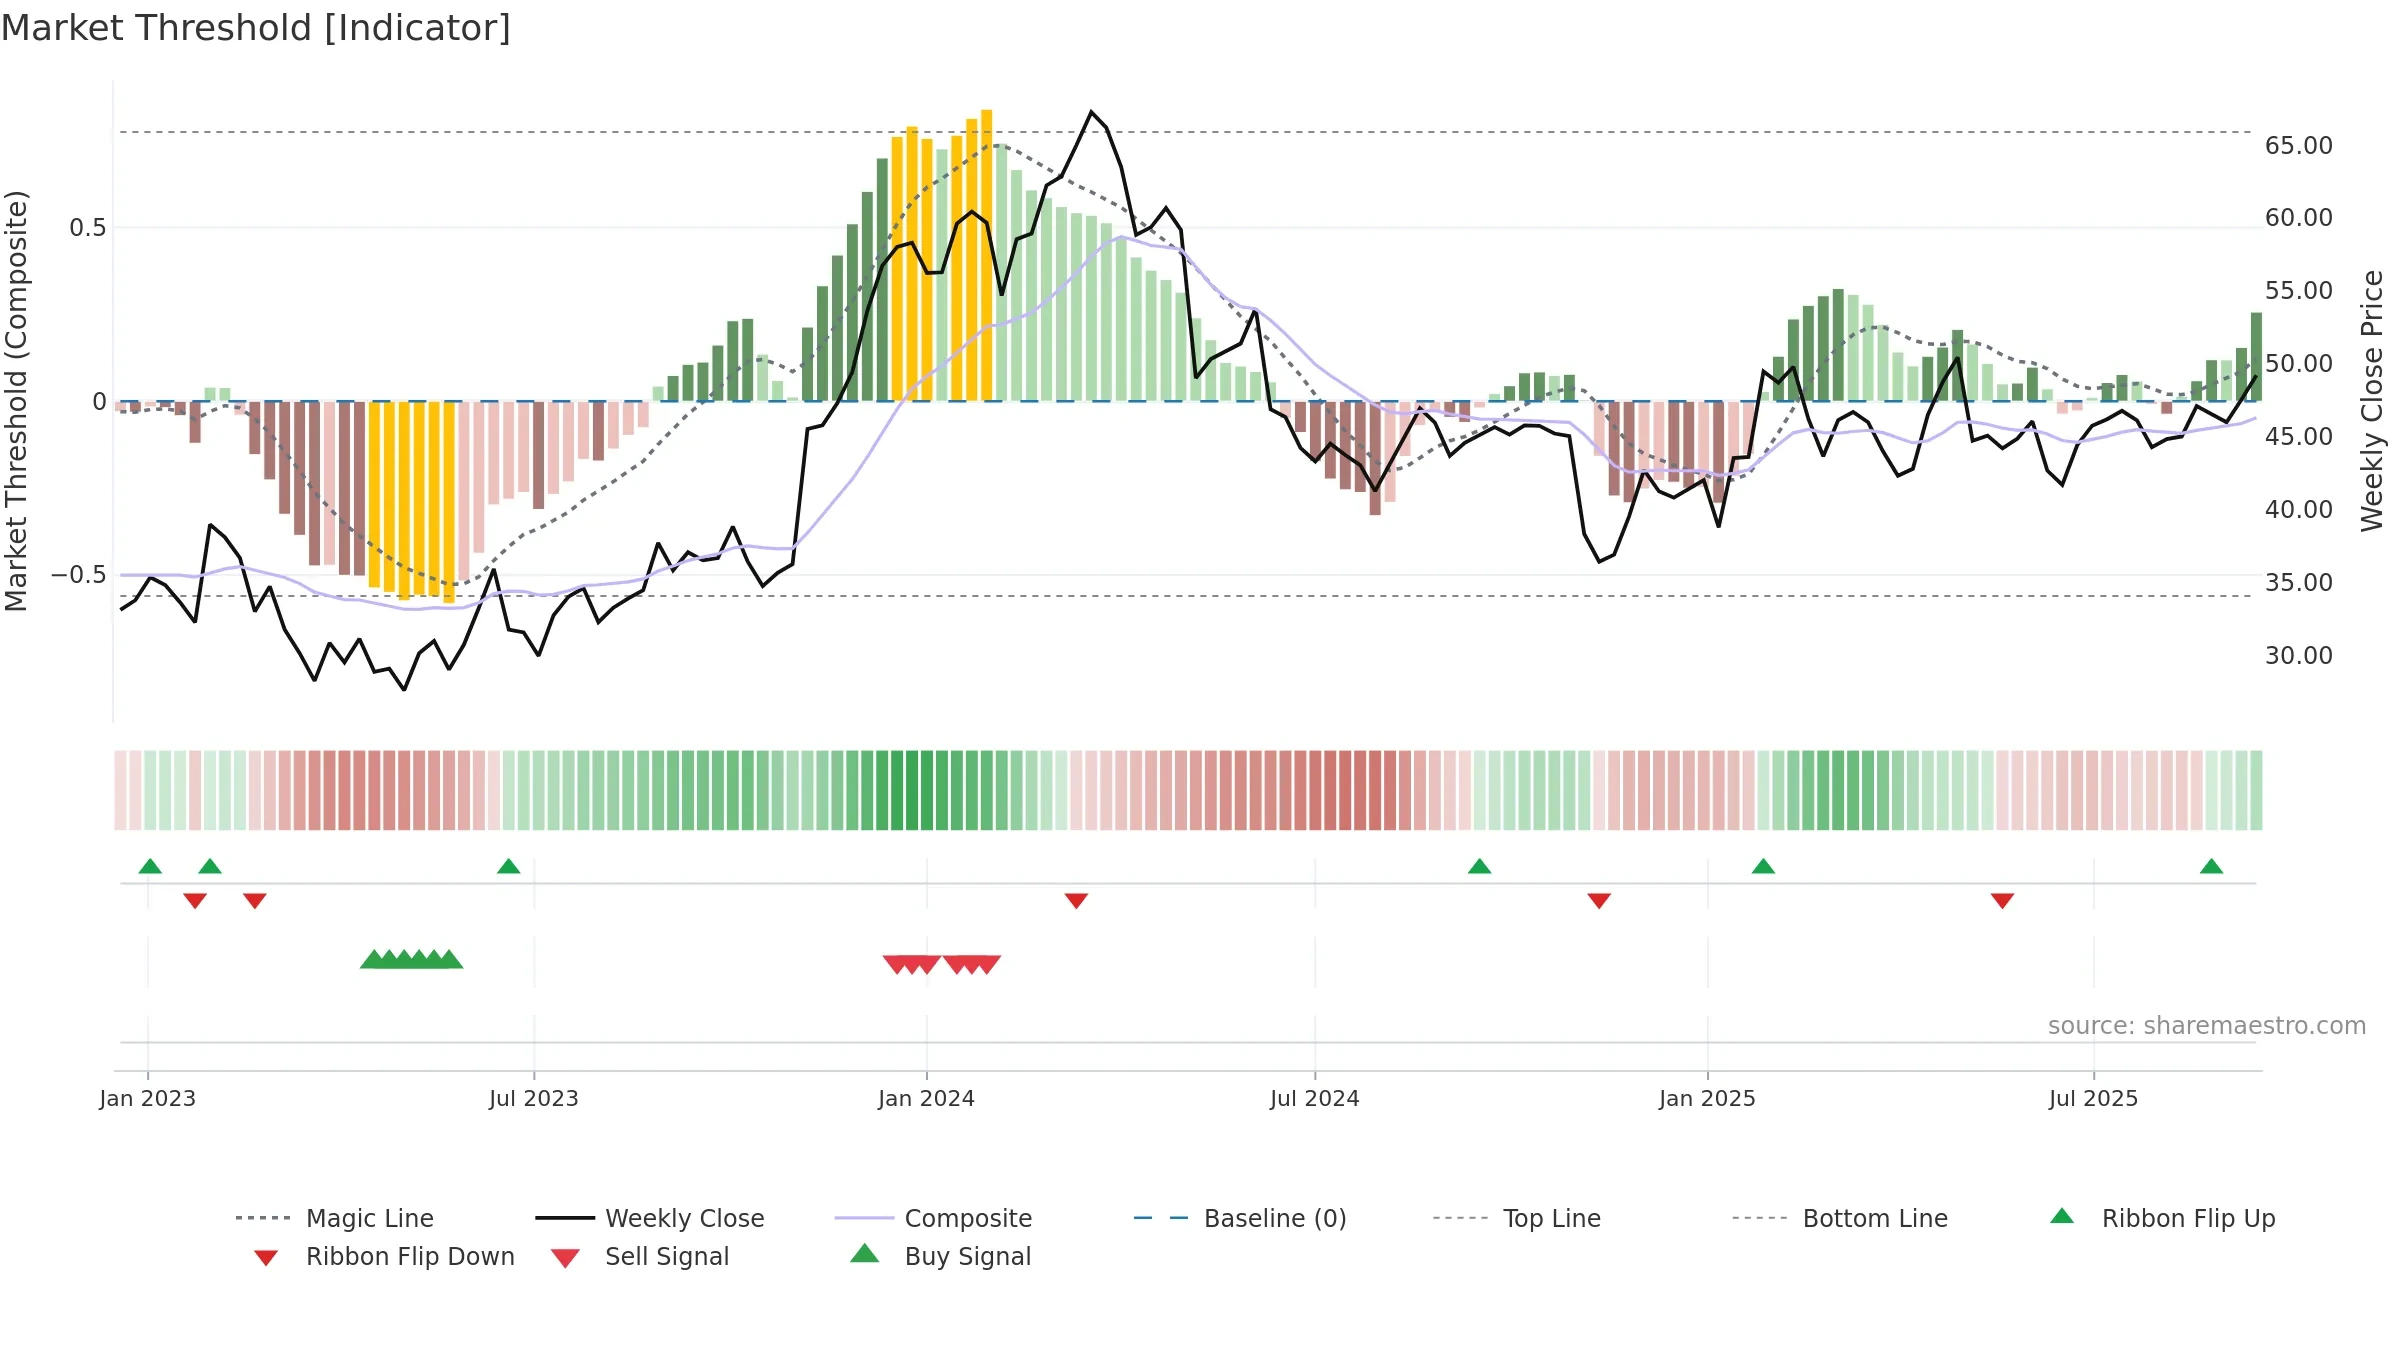2400x1350 pixels.
Task: Toggle the Ribbon Flip Up legend entry
Action: pyautogui.click(x=2162, y=1218)
